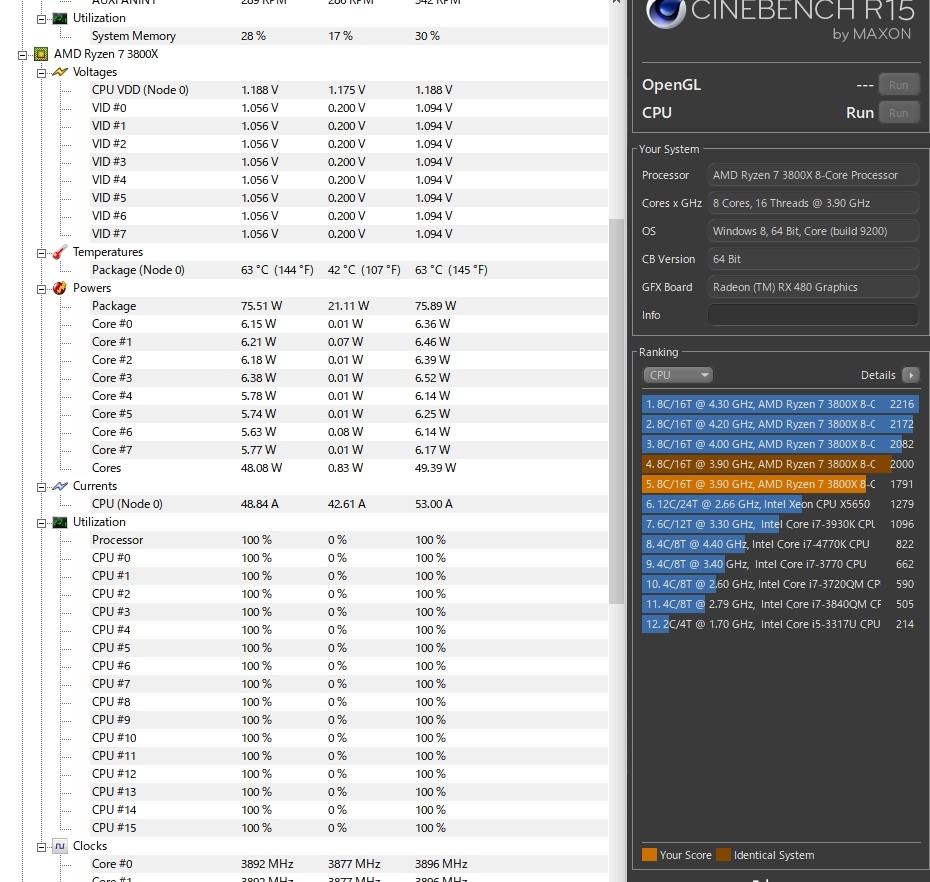Collapse the Powers tree section
This screenshot has width=930, height=882.
(42, 289)
